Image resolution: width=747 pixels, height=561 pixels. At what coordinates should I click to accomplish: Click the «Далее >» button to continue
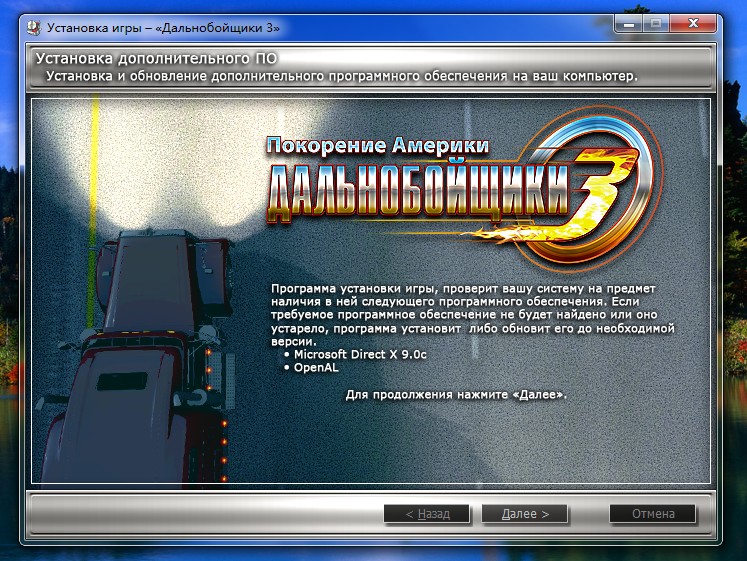[x=525, y=514]
